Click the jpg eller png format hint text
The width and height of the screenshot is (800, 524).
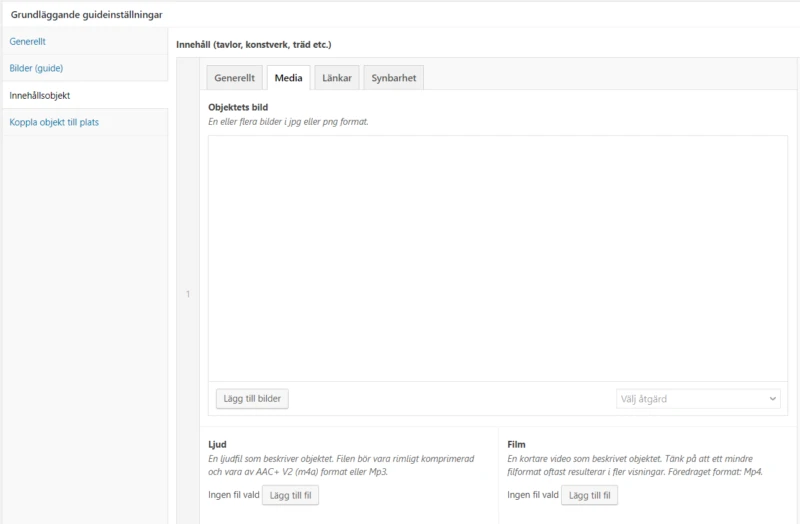point(288,121)
